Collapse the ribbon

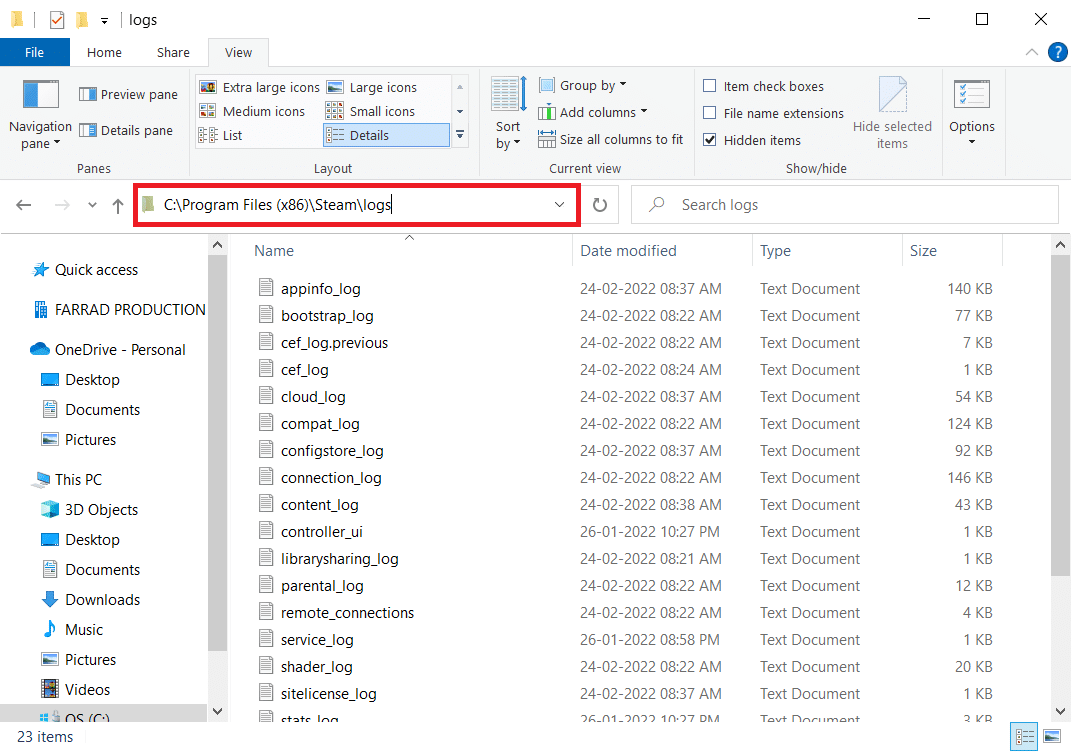(x=1032, y=53)
